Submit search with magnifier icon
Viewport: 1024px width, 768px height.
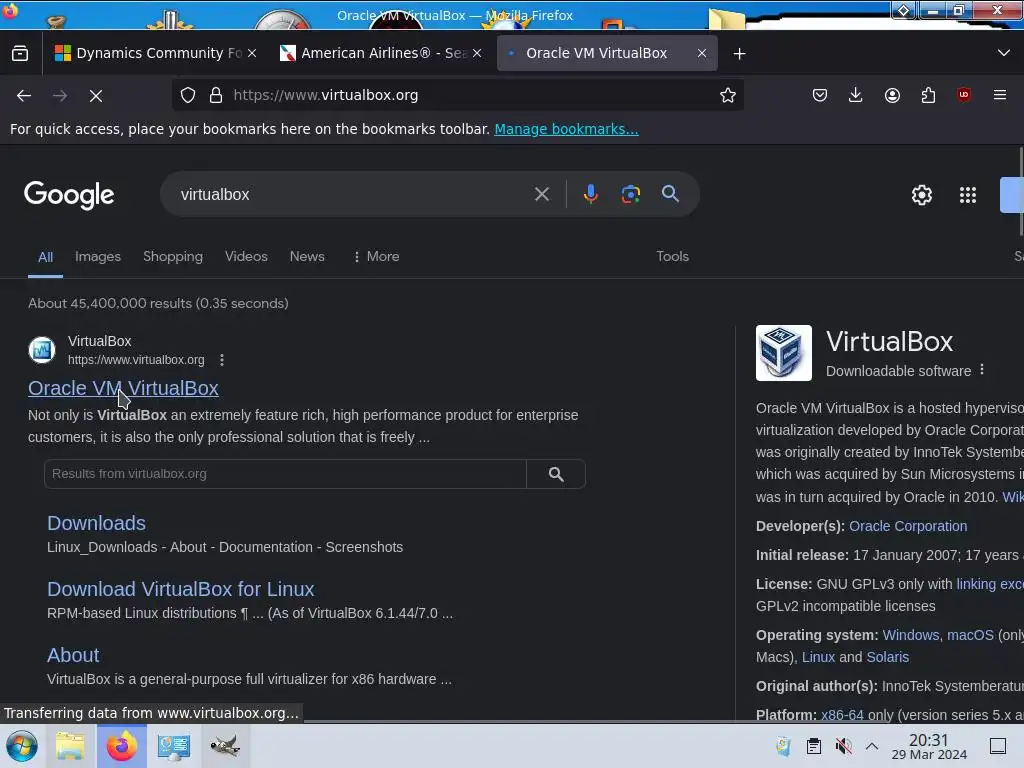tap(670, 193)
